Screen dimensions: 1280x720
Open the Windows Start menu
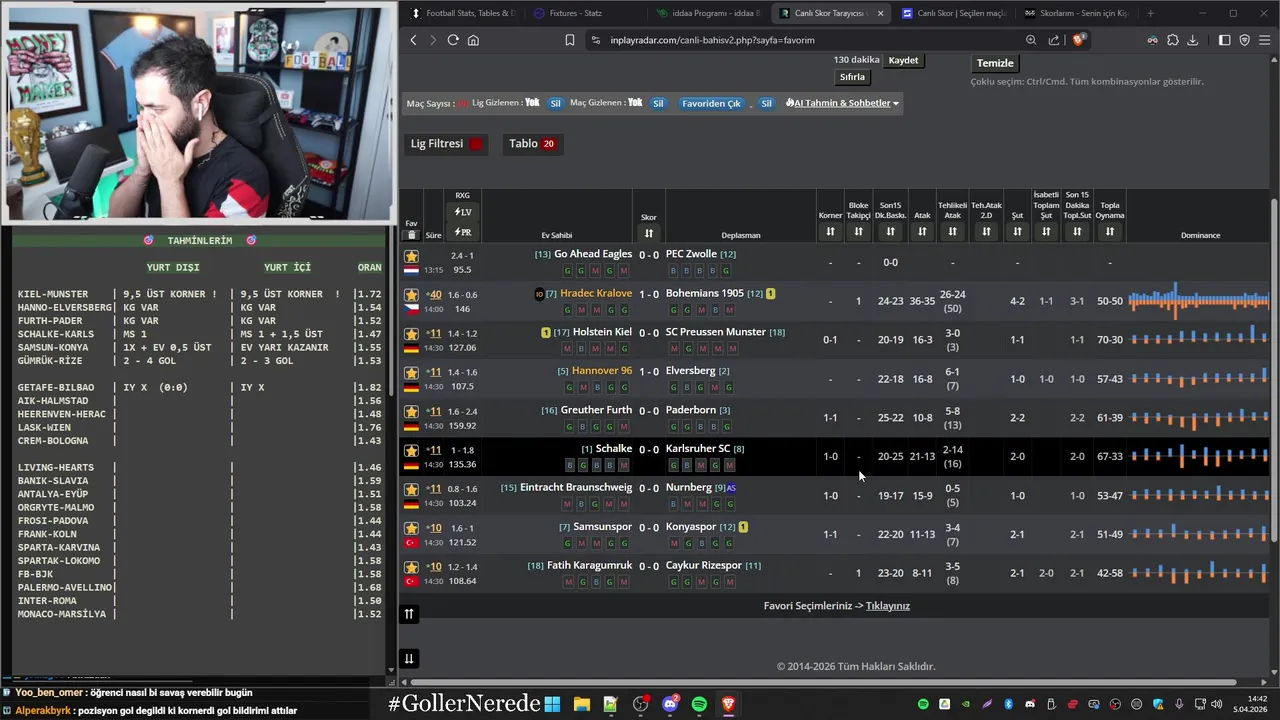click(x=552, y=704)
